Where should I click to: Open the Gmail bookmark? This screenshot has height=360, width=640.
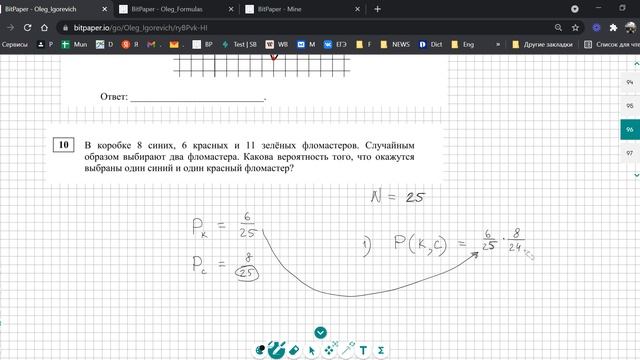pyautogui.click(x=153, y=44)
